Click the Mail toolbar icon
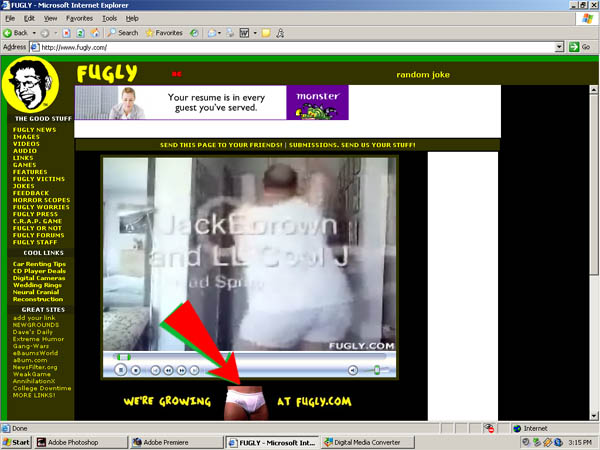This screenshot has width=600, height=450. pos(212,33)
